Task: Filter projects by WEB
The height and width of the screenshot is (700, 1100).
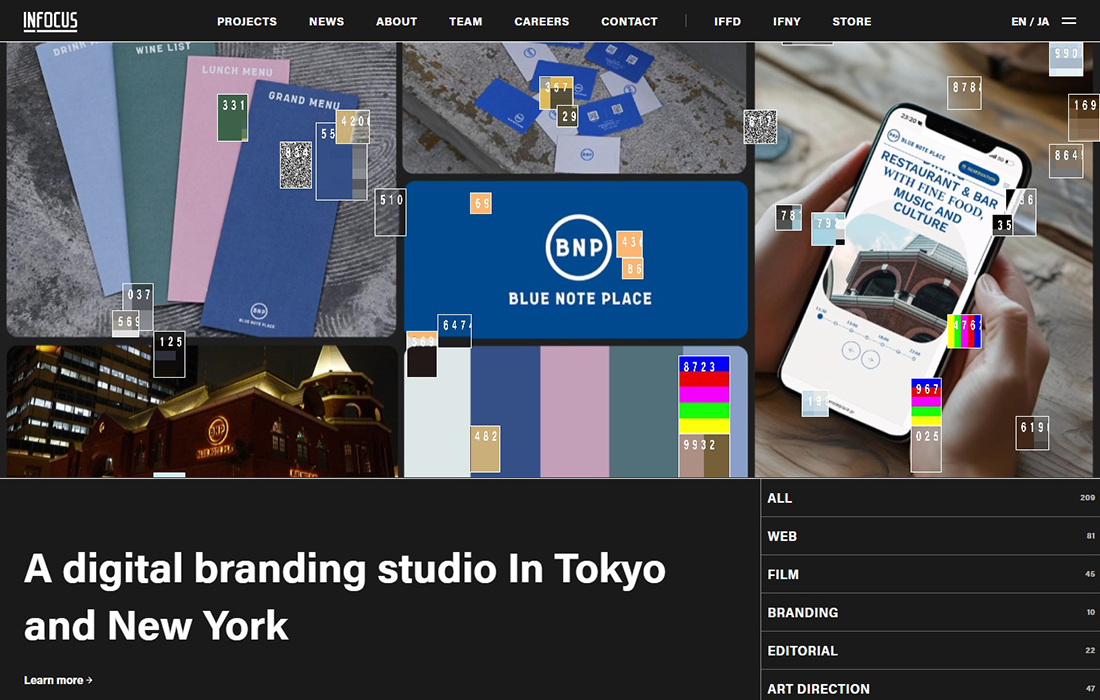Action: click(782, 536)
